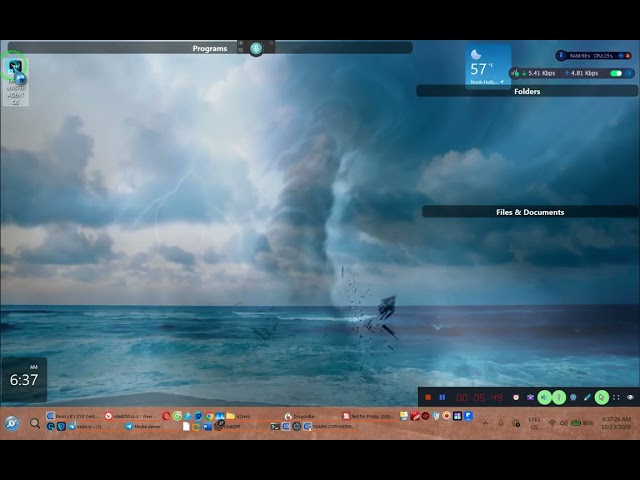Open Wi-Fi network settings in the tray
This screenshot has height=480, width=640.
click(552, 423)
